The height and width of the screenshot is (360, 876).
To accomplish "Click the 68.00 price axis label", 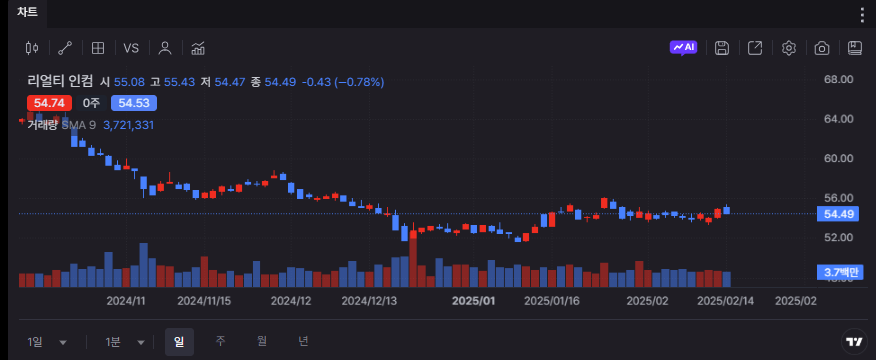I will point(839,79).
